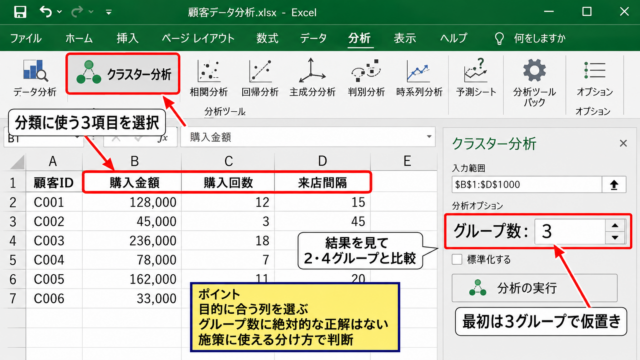Select the 来店間隔 header cell

[322, 182]
